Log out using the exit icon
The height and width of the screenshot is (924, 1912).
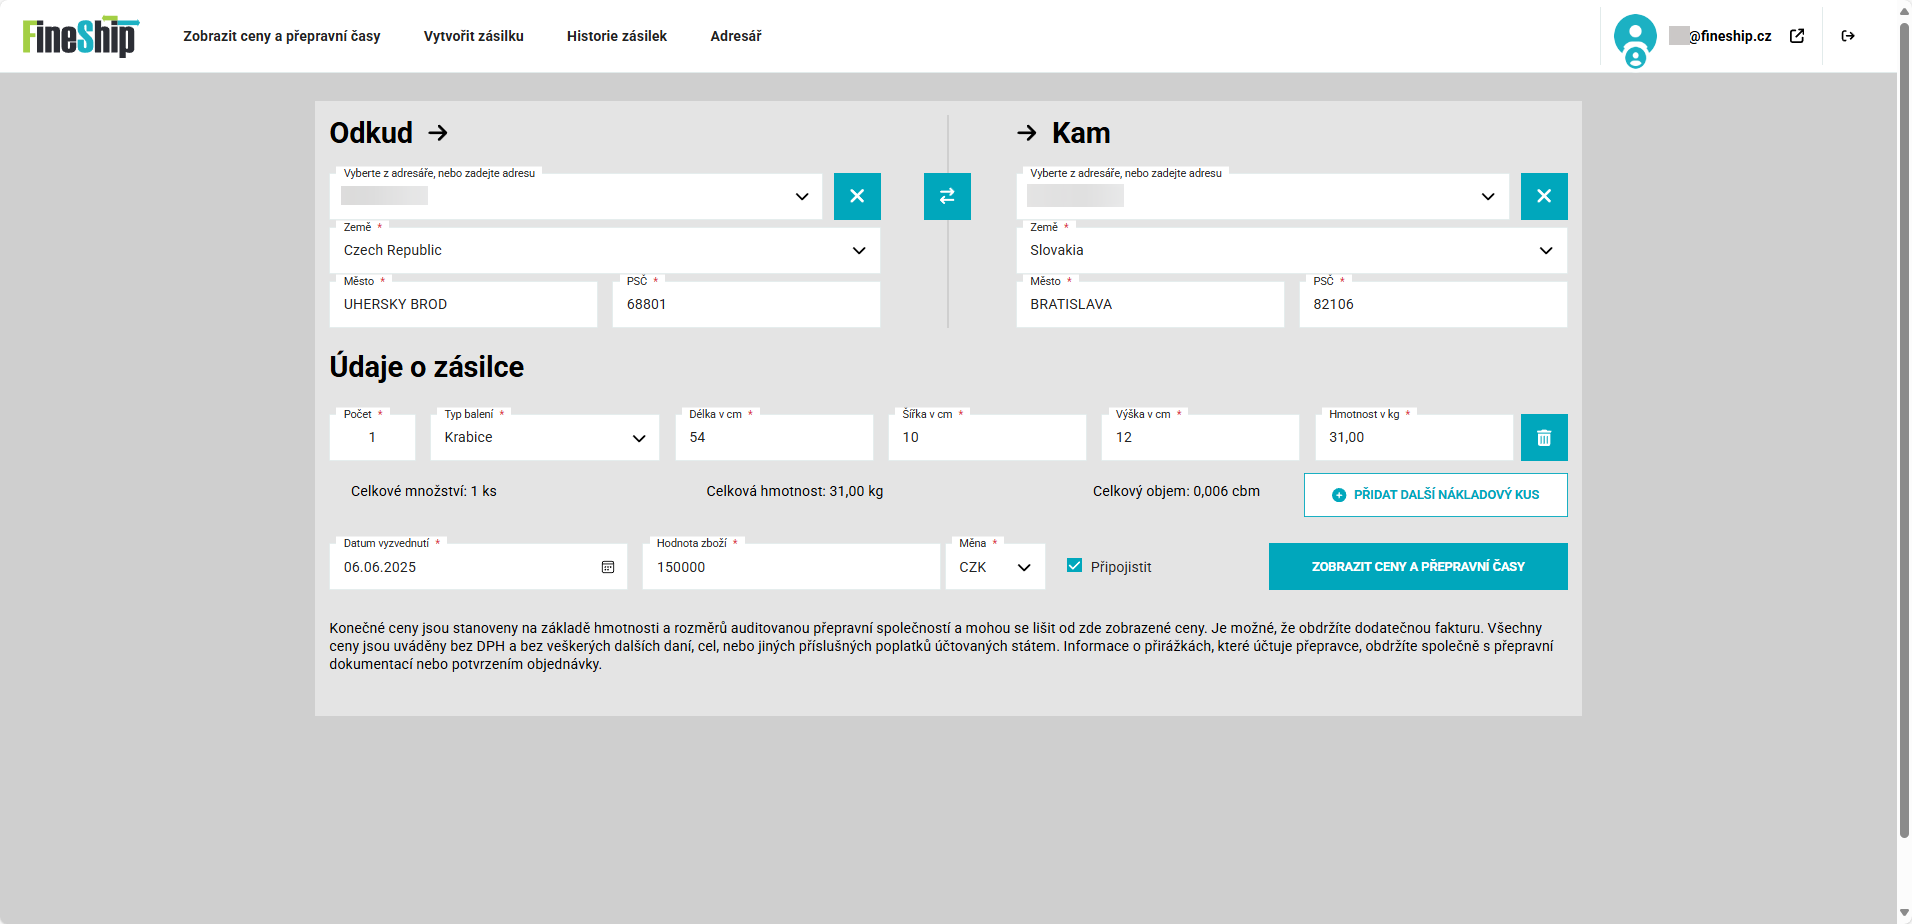tap(1848, 36)
